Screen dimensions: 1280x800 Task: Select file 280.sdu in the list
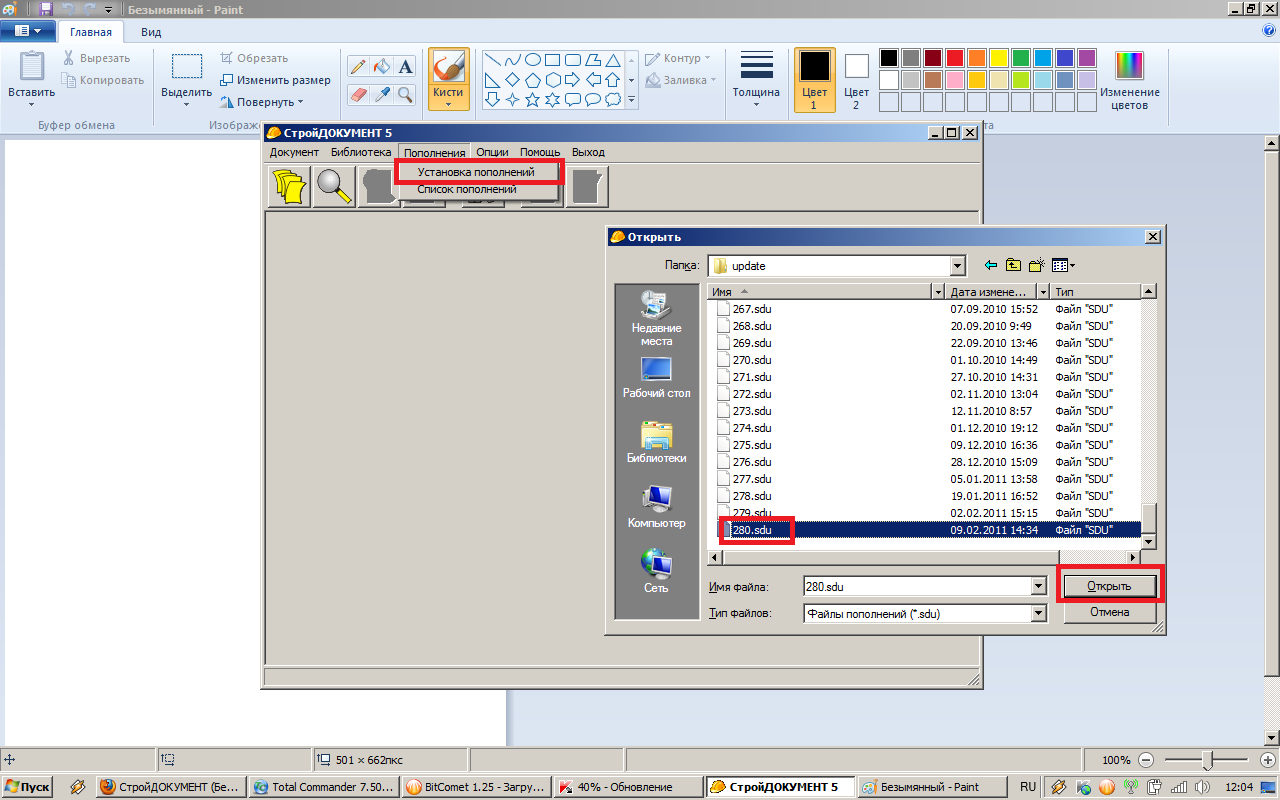[x=751, y=530]
